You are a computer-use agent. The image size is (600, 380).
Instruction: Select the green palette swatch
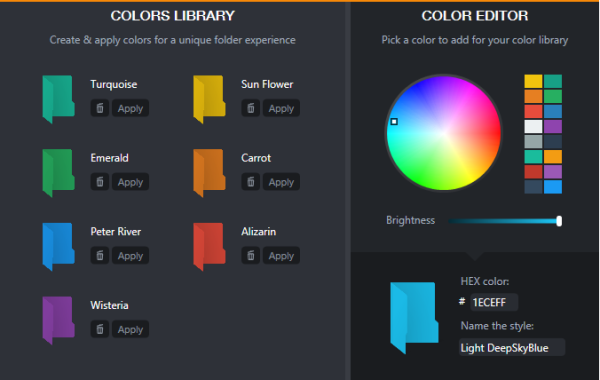[553, 96]
